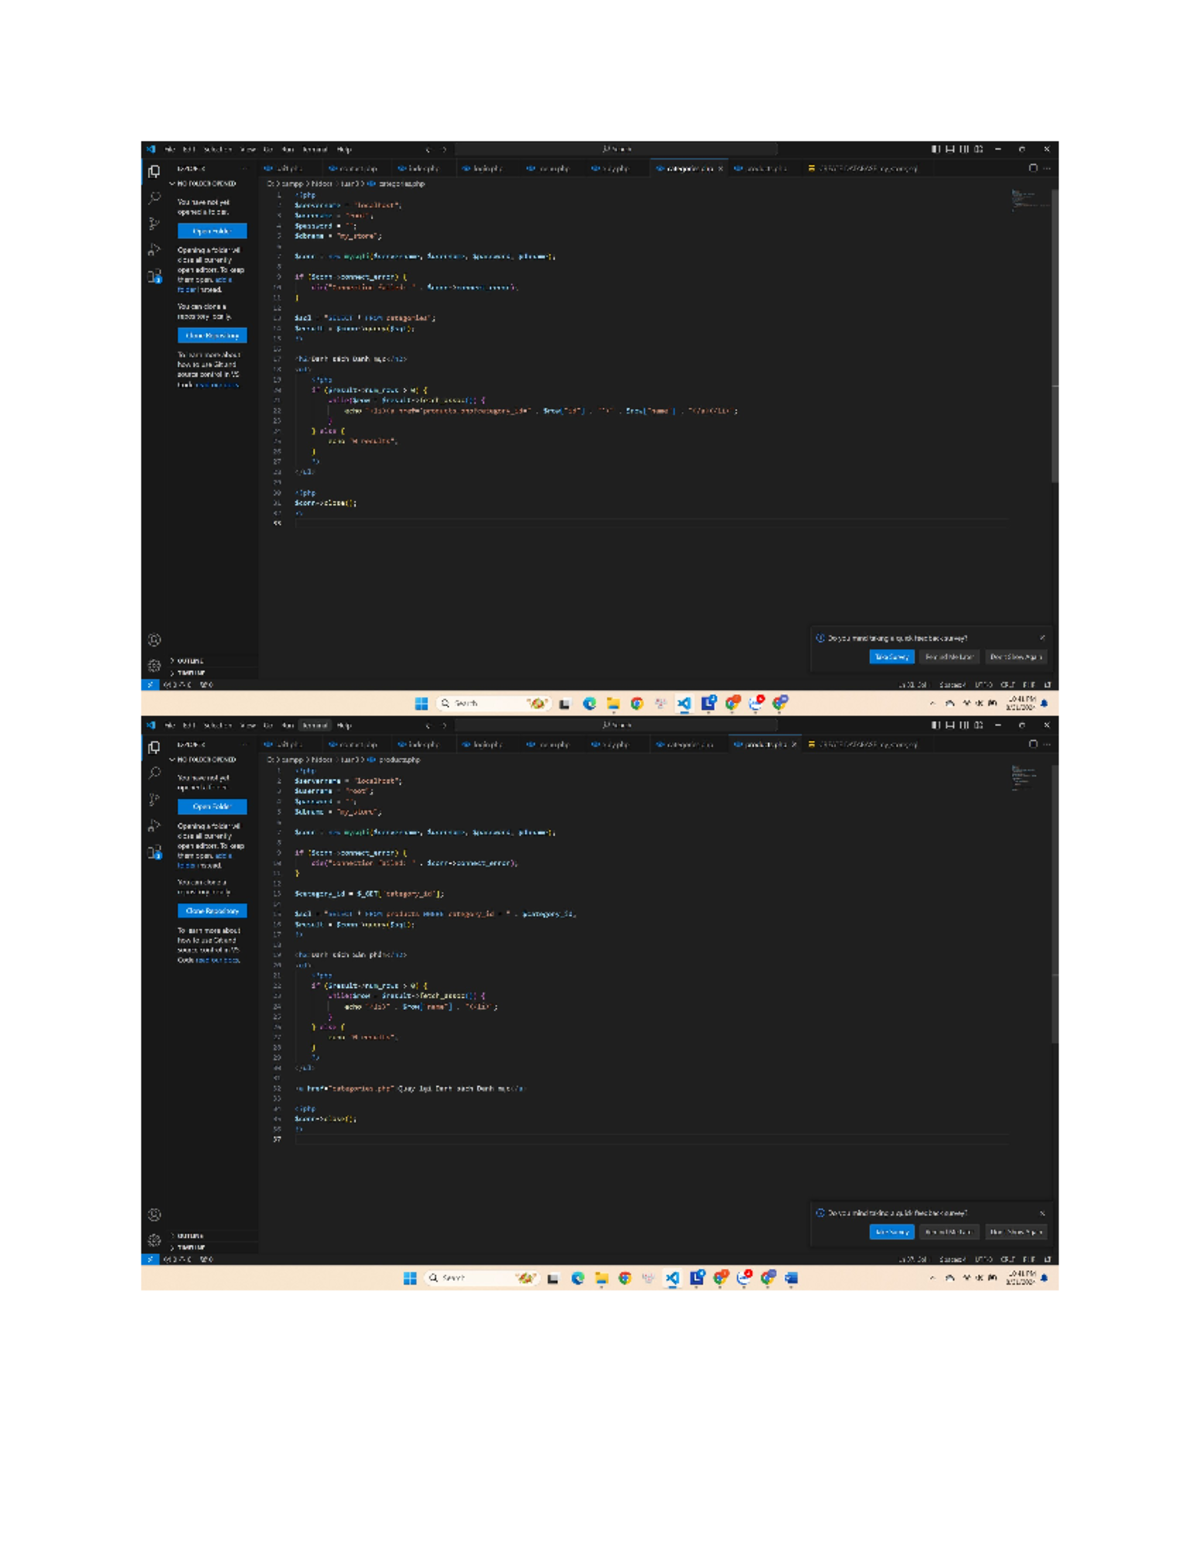Open Explorer view in the categories.php window
Screen dimensions: 1200x1553
point(154,172)
